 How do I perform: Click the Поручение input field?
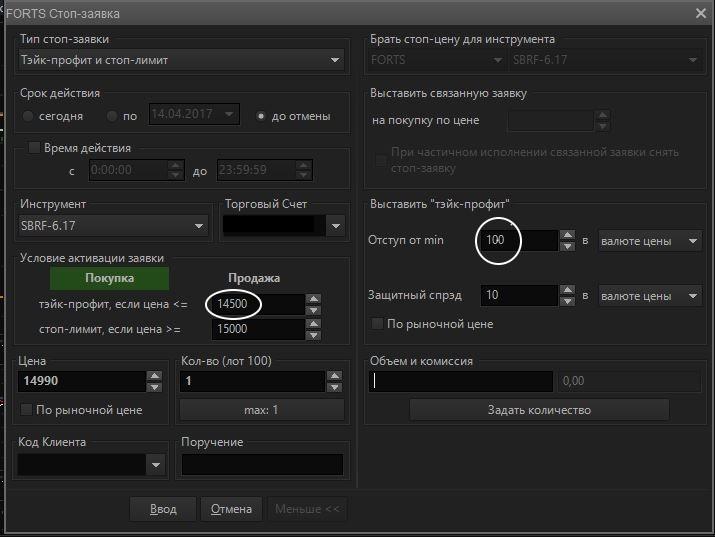tap(261, 464)
